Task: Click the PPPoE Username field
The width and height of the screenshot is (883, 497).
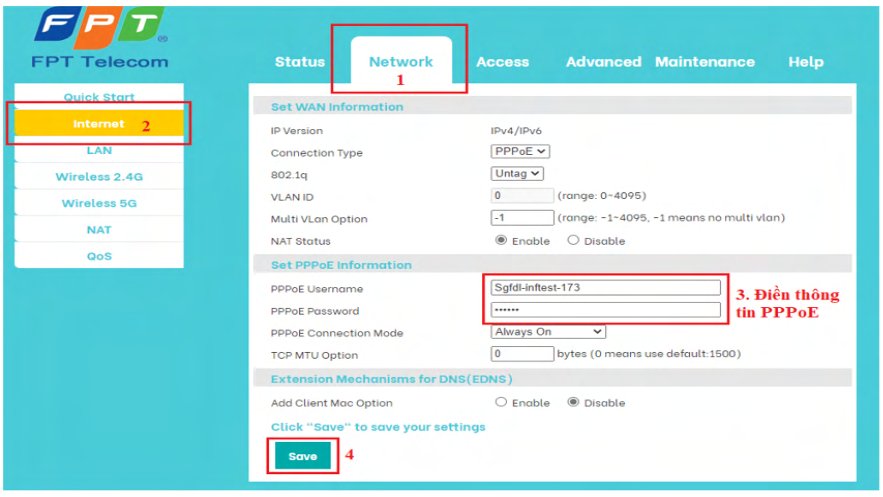Action: click(x=605, y=288)
